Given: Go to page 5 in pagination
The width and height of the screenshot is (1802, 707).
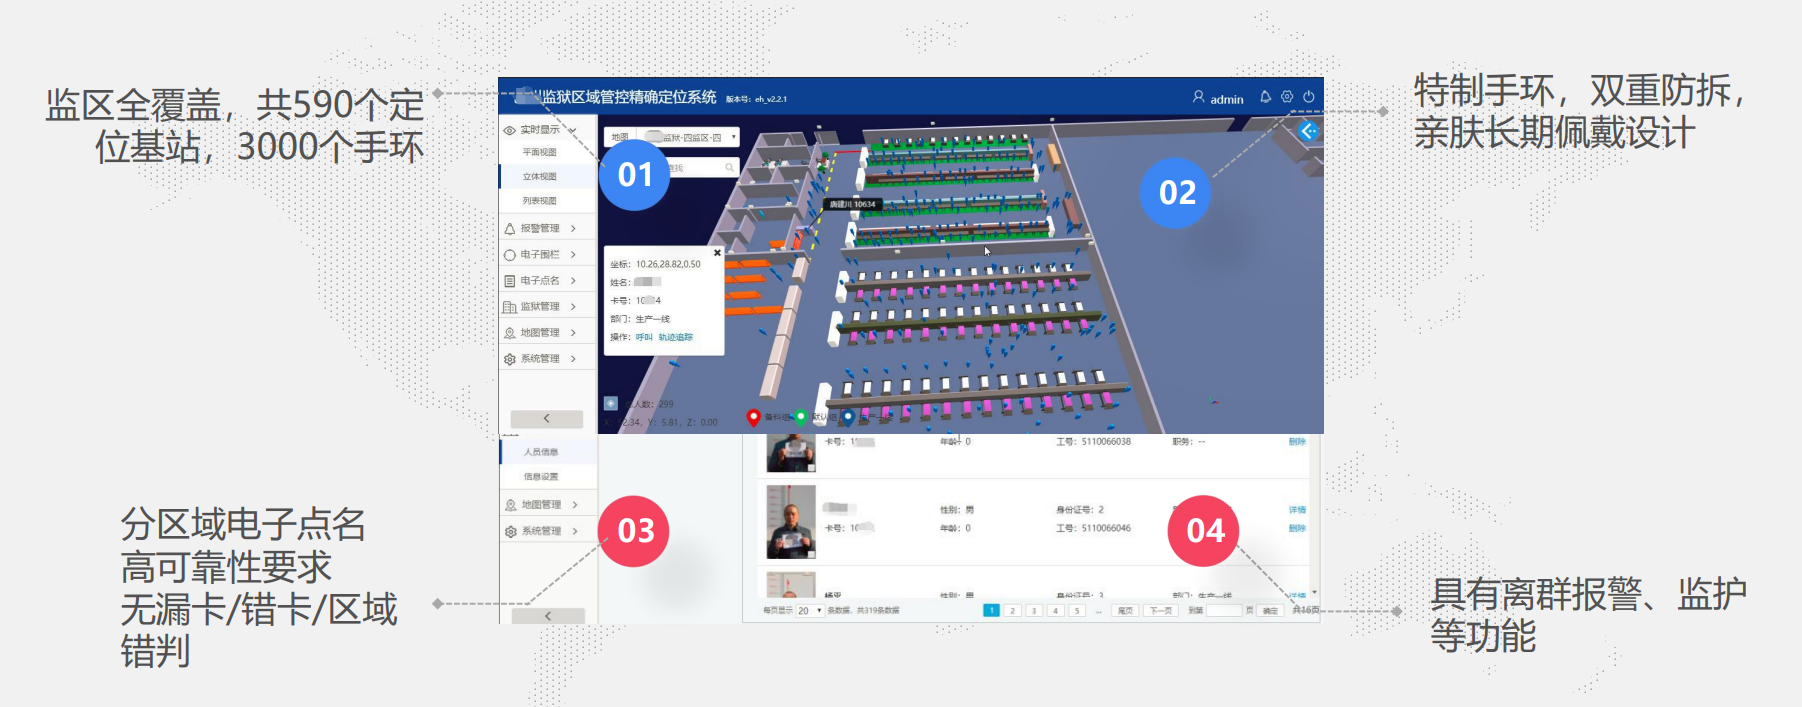Looking at the screenshot, I should tap(1077, 610).
